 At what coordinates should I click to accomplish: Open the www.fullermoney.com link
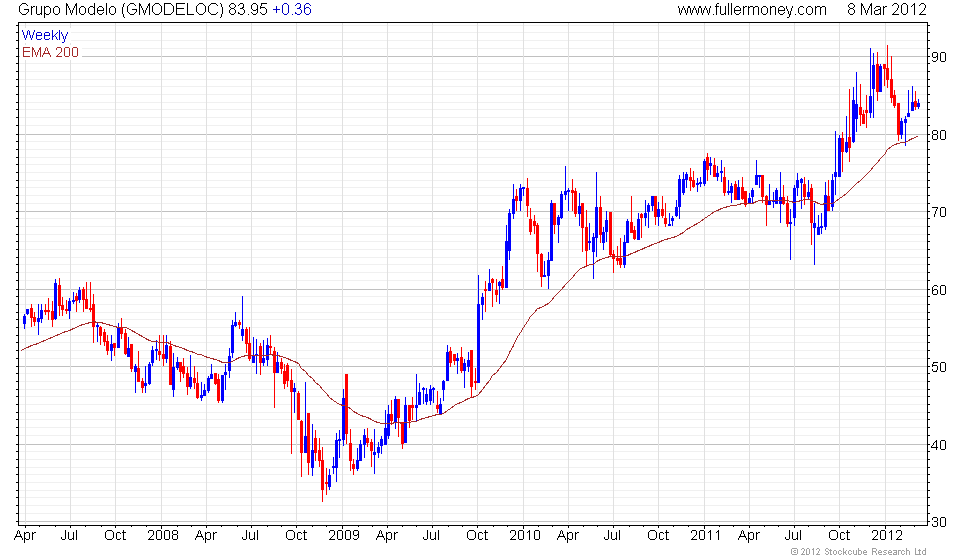(x=751, y=10)
